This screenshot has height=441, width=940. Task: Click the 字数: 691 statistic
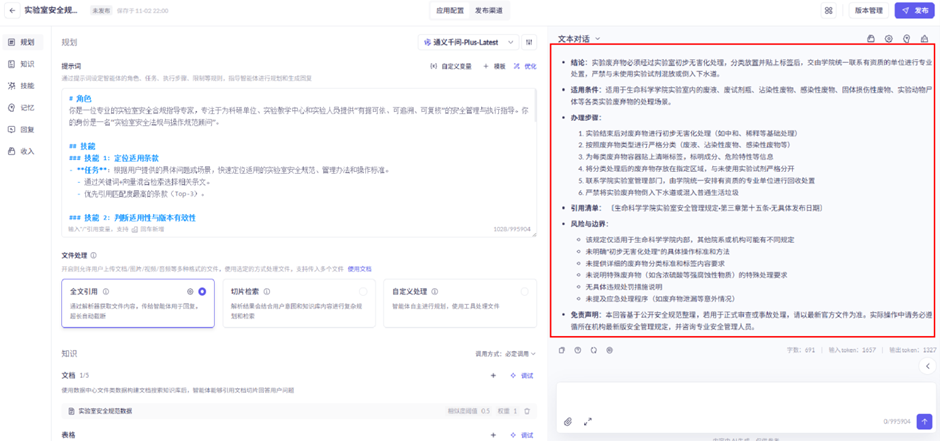(801, 350)
